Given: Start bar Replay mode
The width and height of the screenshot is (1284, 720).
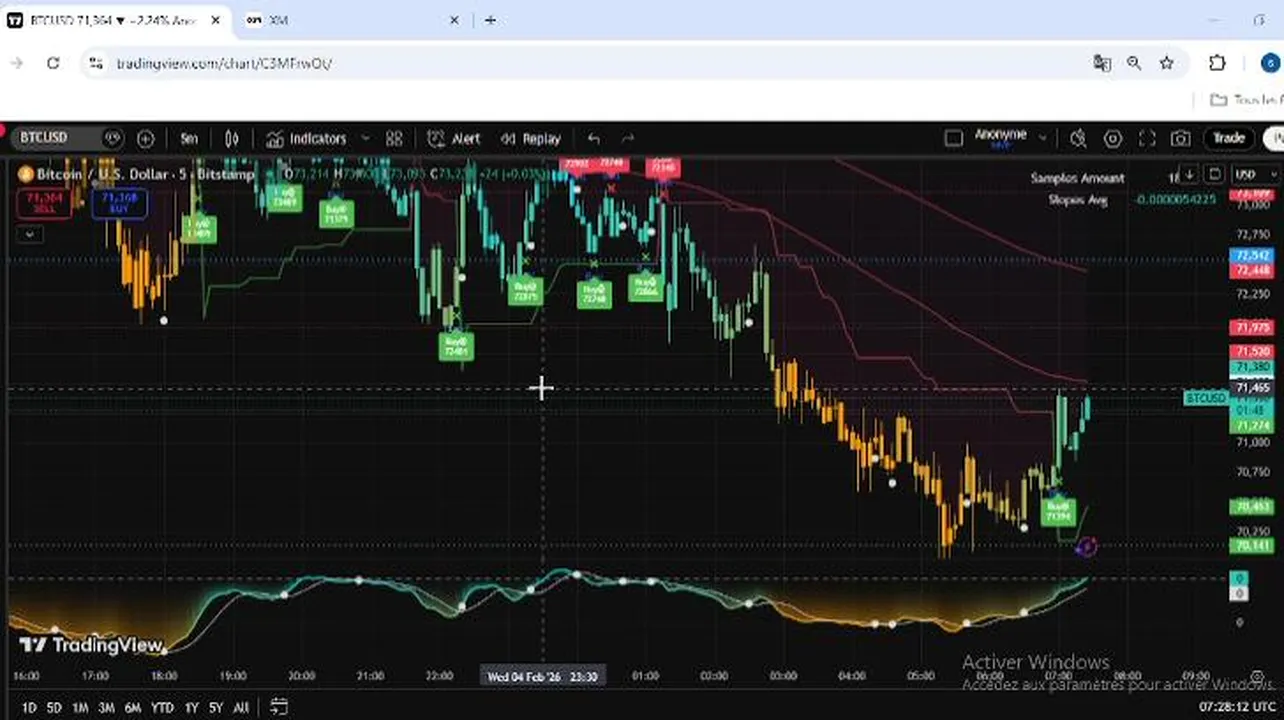Looking at the screenshot, I should (531, 139).
